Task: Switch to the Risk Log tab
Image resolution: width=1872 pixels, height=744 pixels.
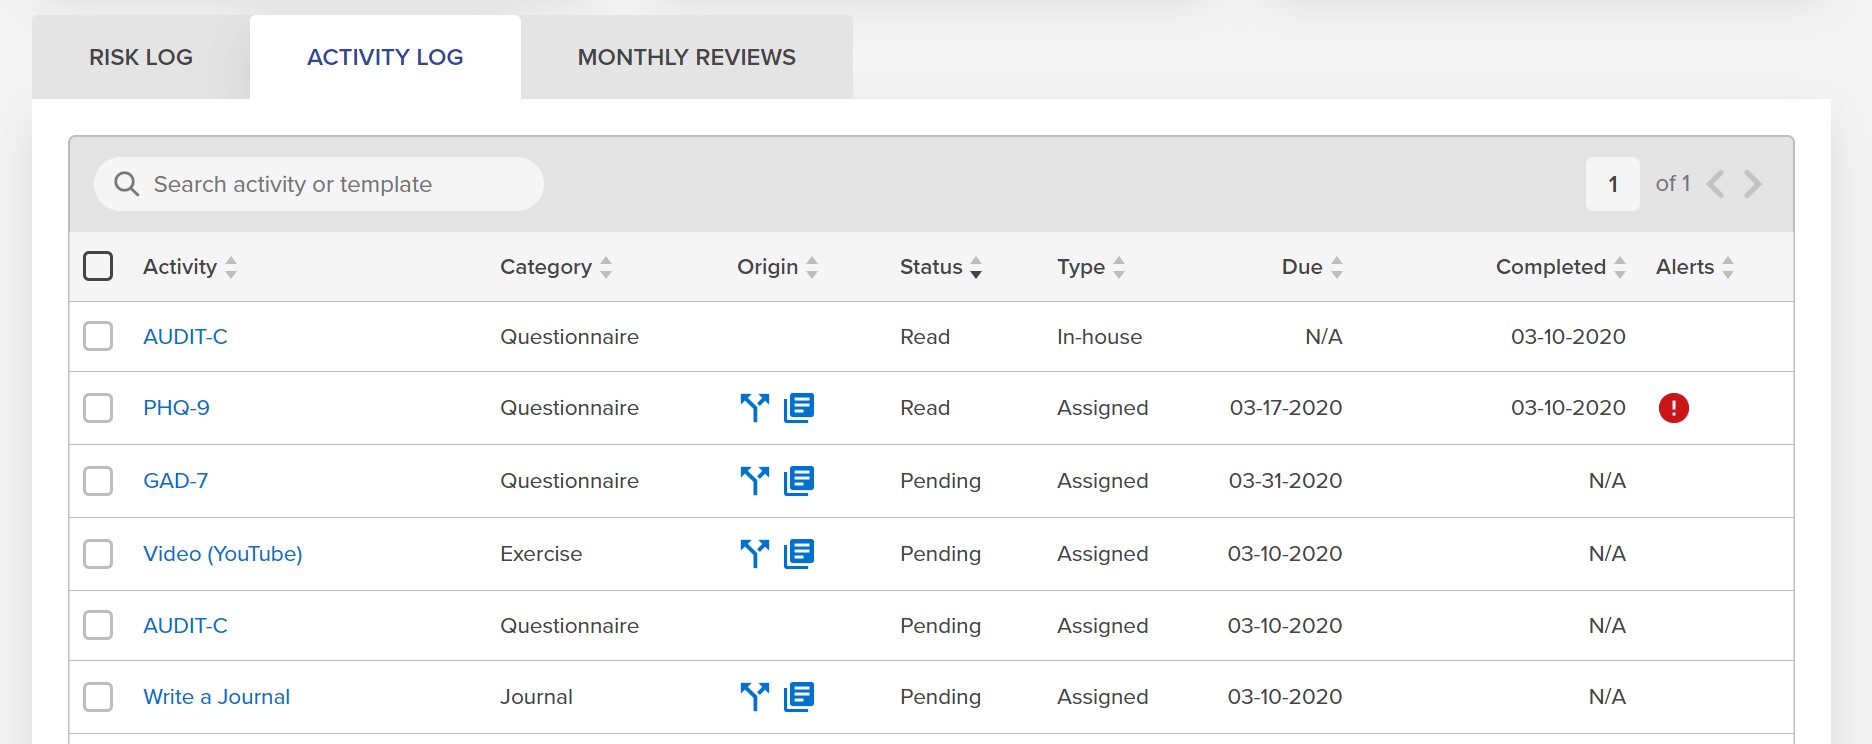Action: coord(141,57)
